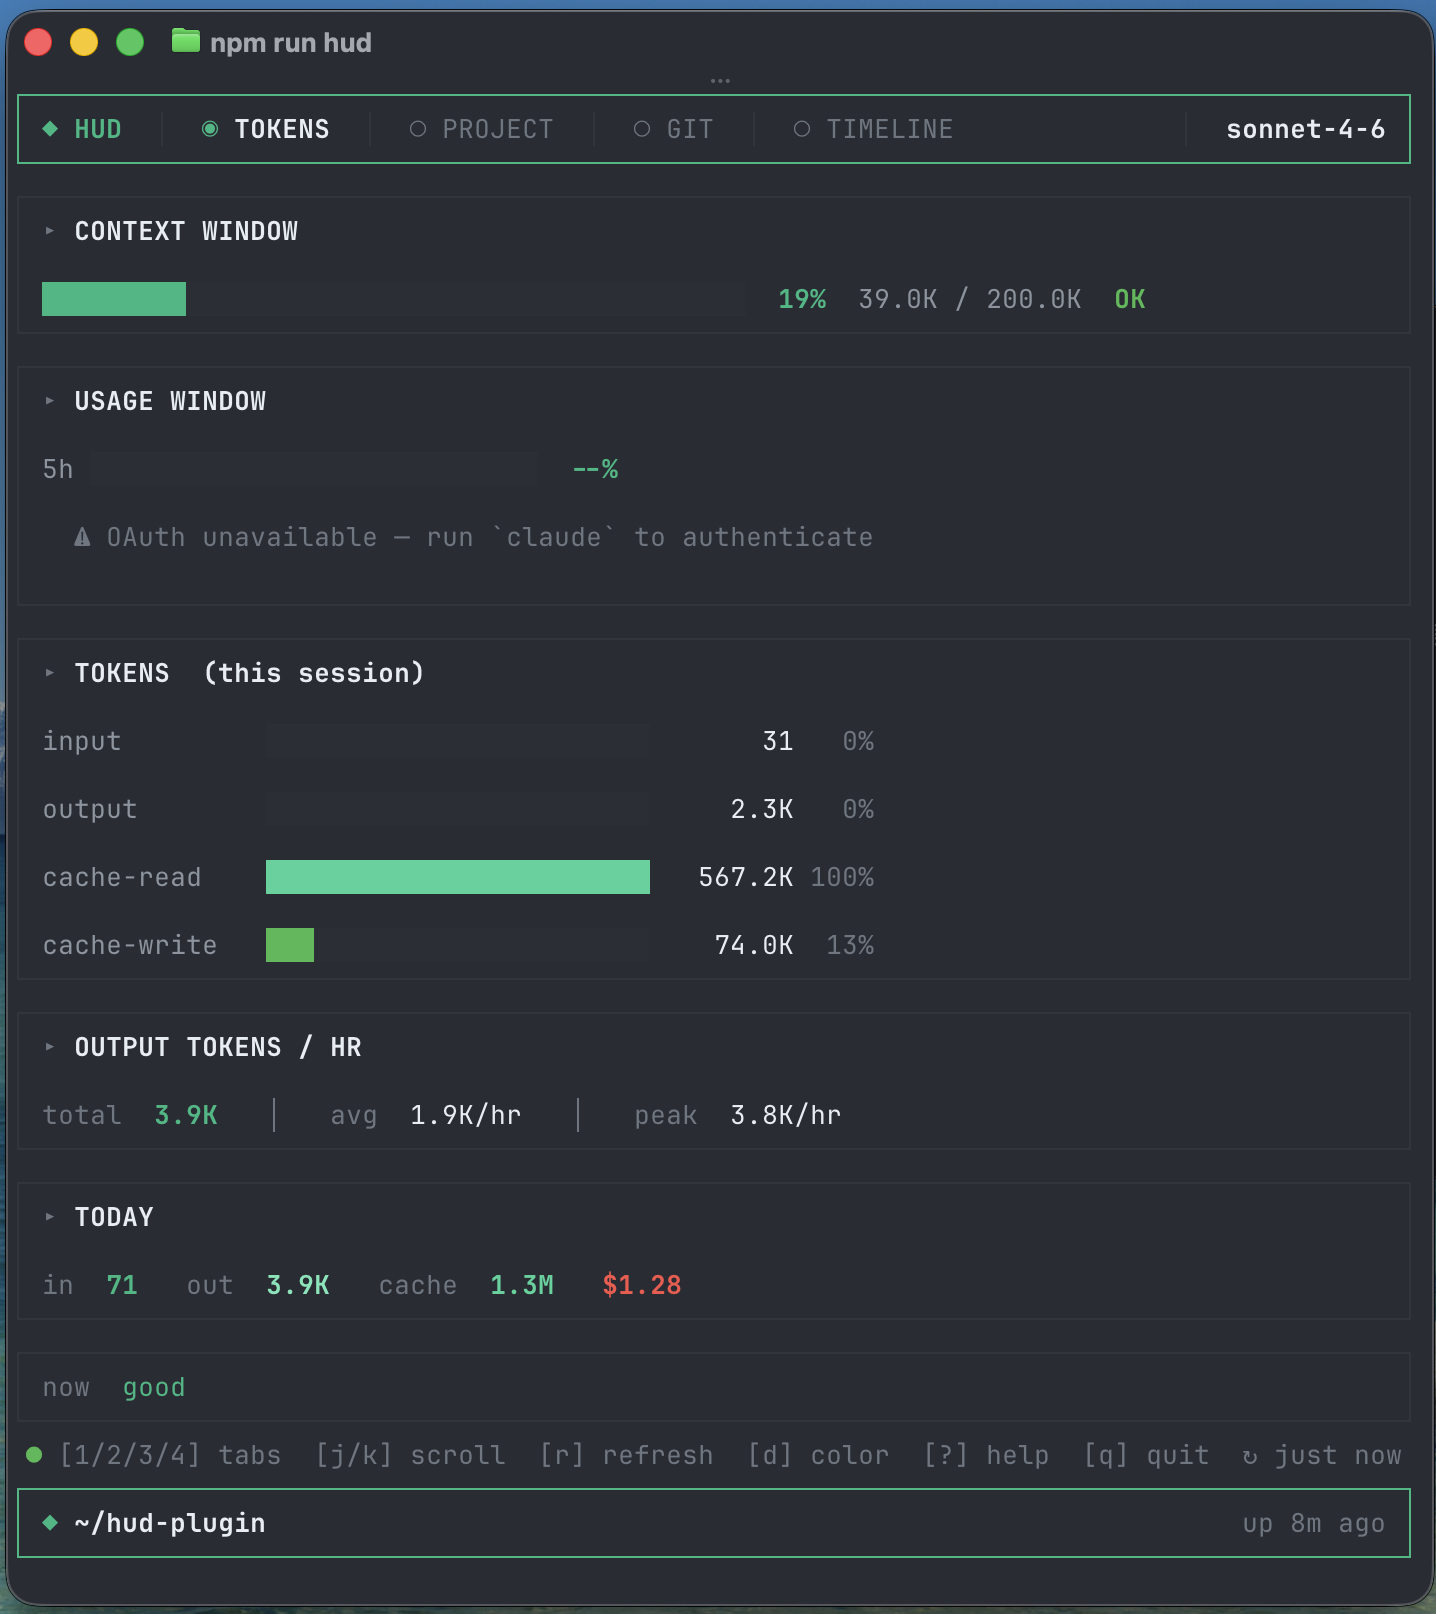Click the green diamond HUD logo icon

tap(50, 129)
